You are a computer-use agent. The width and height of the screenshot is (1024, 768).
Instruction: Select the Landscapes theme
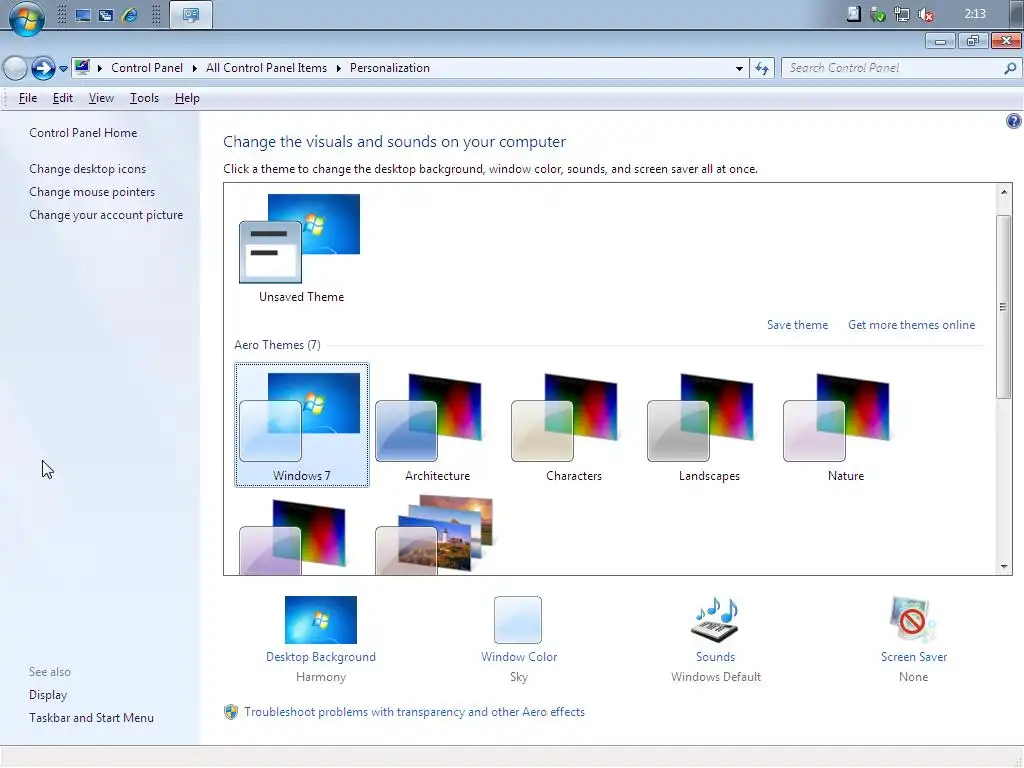click(x=709, y=425)
